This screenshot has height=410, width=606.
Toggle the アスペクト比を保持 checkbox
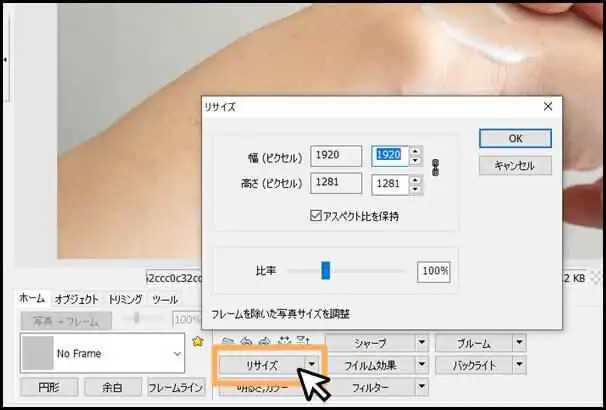pyautogui.click(x=315, y=216)
